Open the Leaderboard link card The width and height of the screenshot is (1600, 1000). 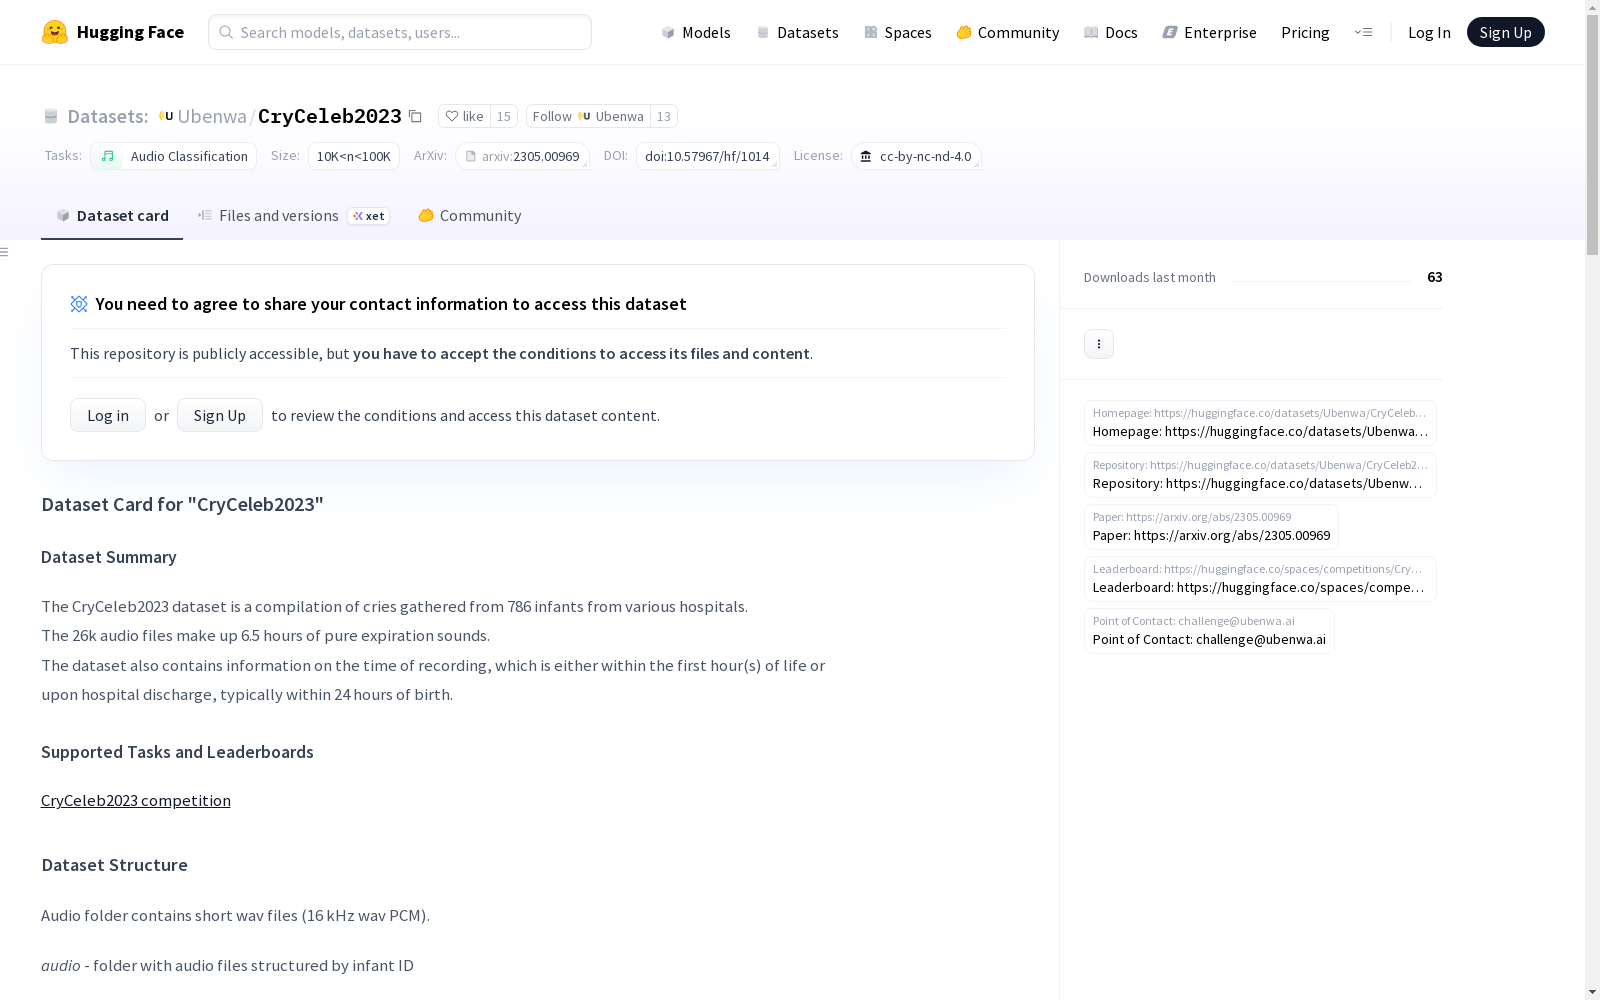click(1260, 579)
